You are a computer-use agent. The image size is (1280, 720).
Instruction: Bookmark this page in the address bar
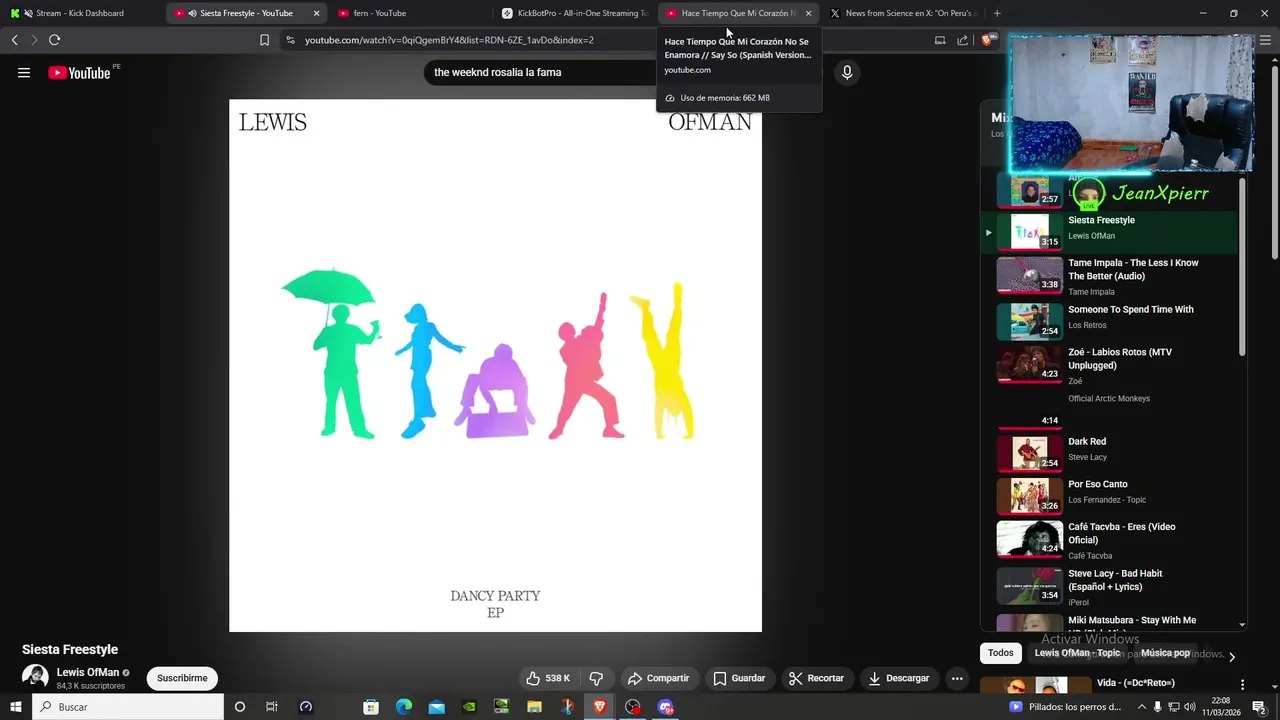[264, 40]
